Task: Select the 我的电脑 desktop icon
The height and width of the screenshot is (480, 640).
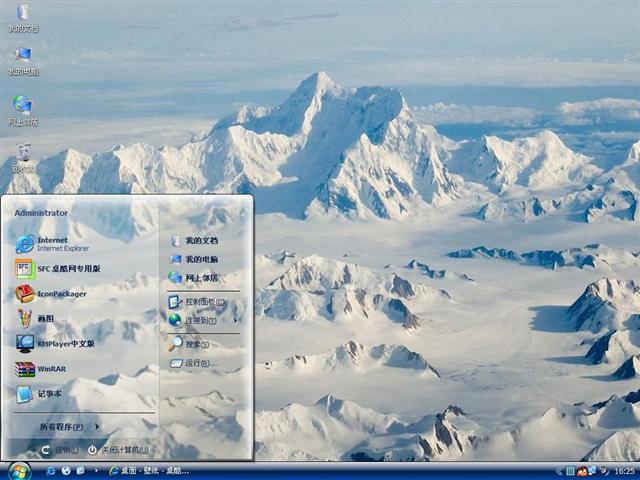Action: (x=23, y=61)
